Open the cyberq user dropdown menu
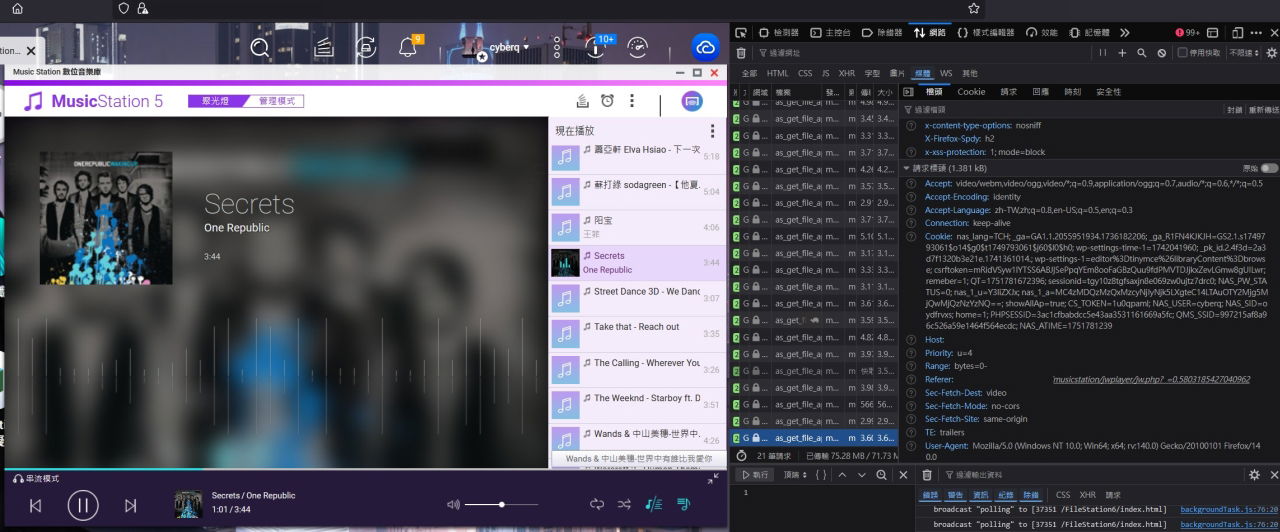The height and width of the screenshot is (532, 1280). [509, 47]
